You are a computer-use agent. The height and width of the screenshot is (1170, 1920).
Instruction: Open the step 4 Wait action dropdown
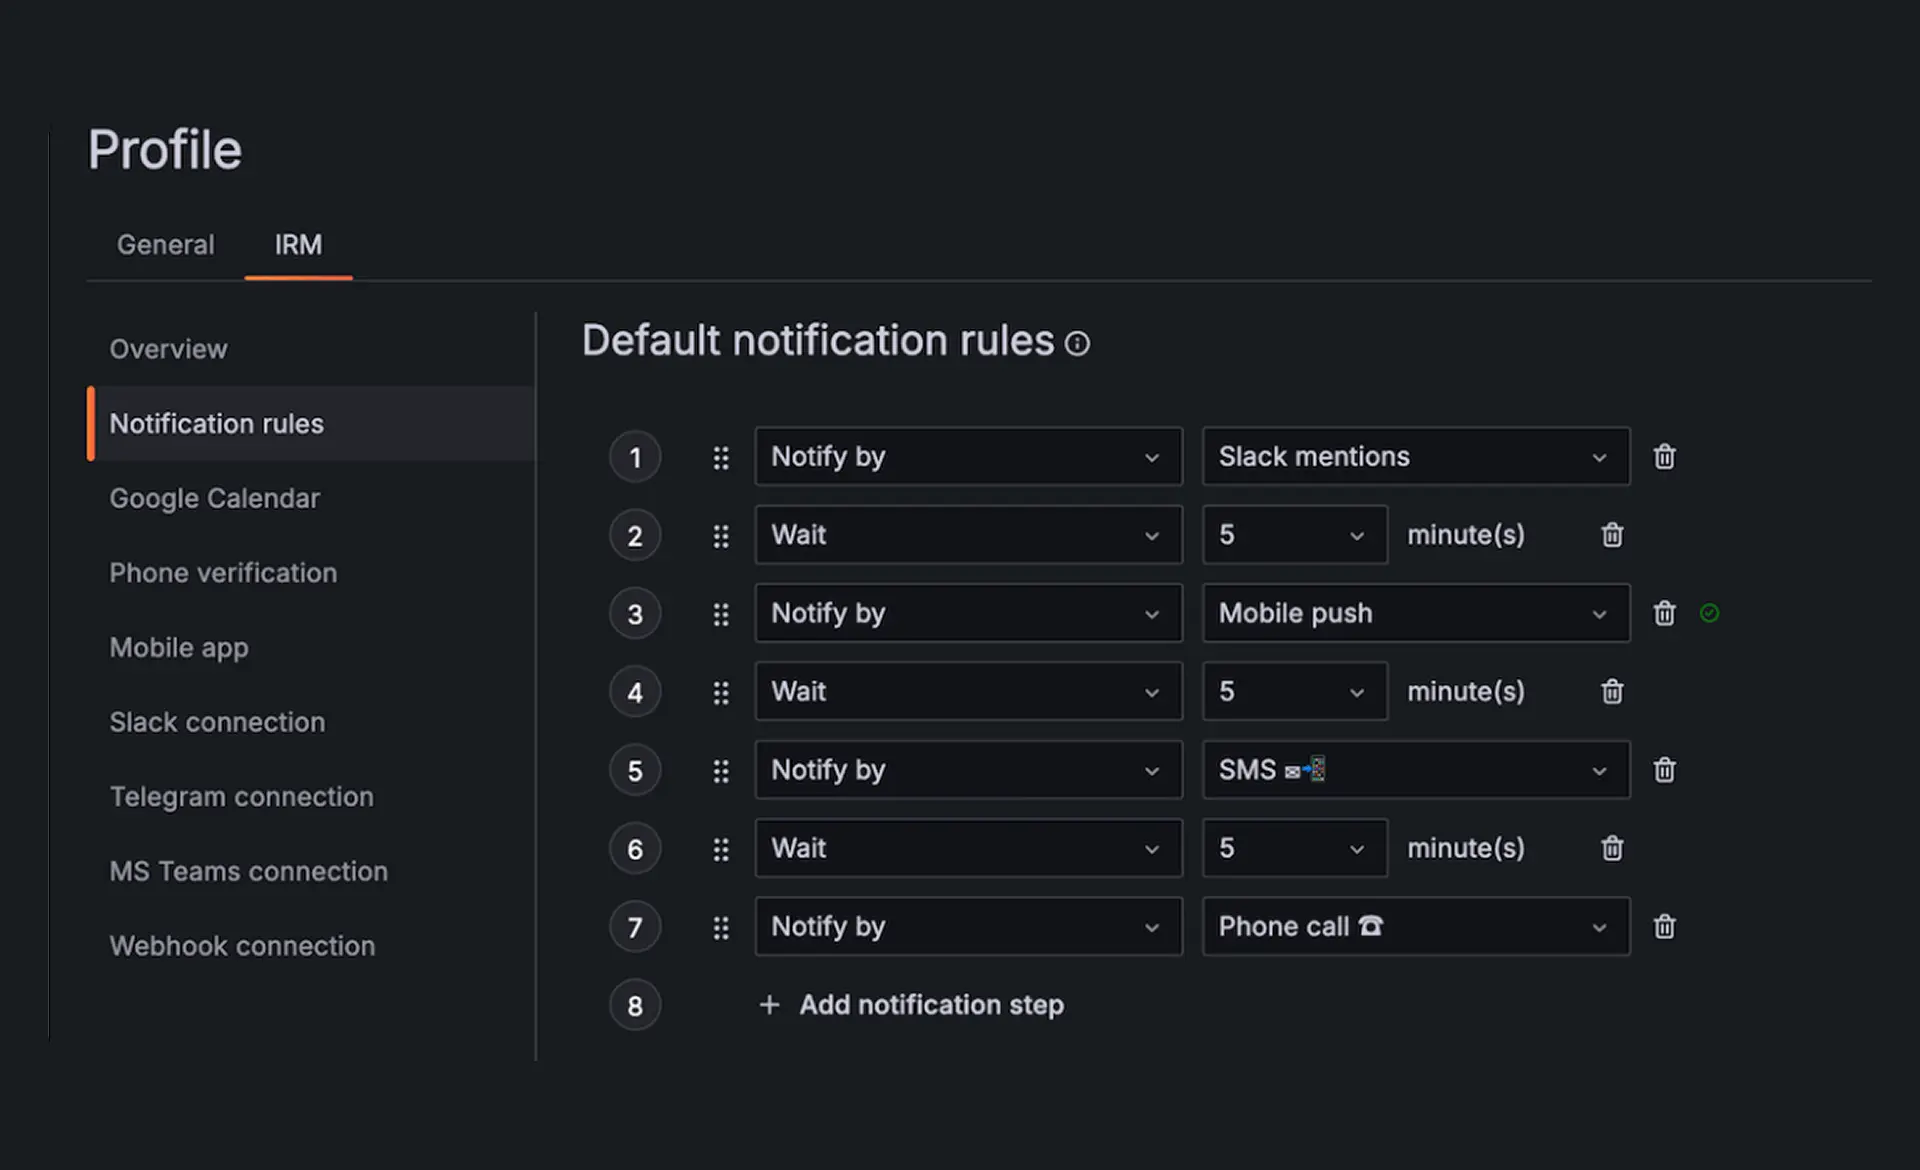tap(968, 692)
